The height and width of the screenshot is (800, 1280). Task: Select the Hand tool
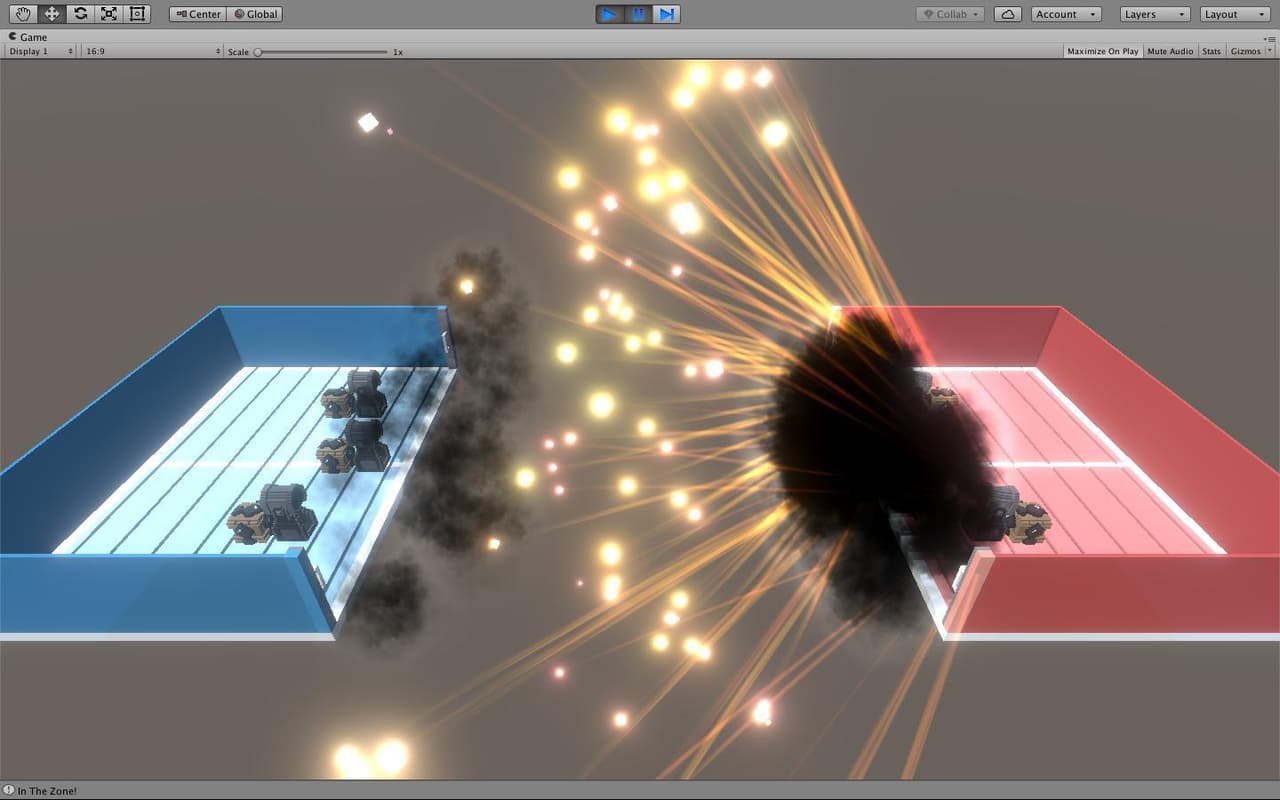[x=23, y=14]
